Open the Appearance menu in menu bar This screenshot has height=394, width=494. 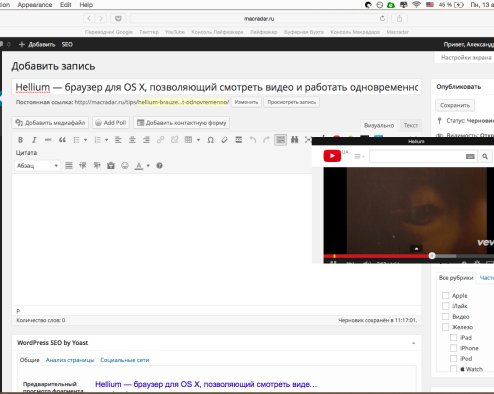pyautogui.click(x=35, y=5)
